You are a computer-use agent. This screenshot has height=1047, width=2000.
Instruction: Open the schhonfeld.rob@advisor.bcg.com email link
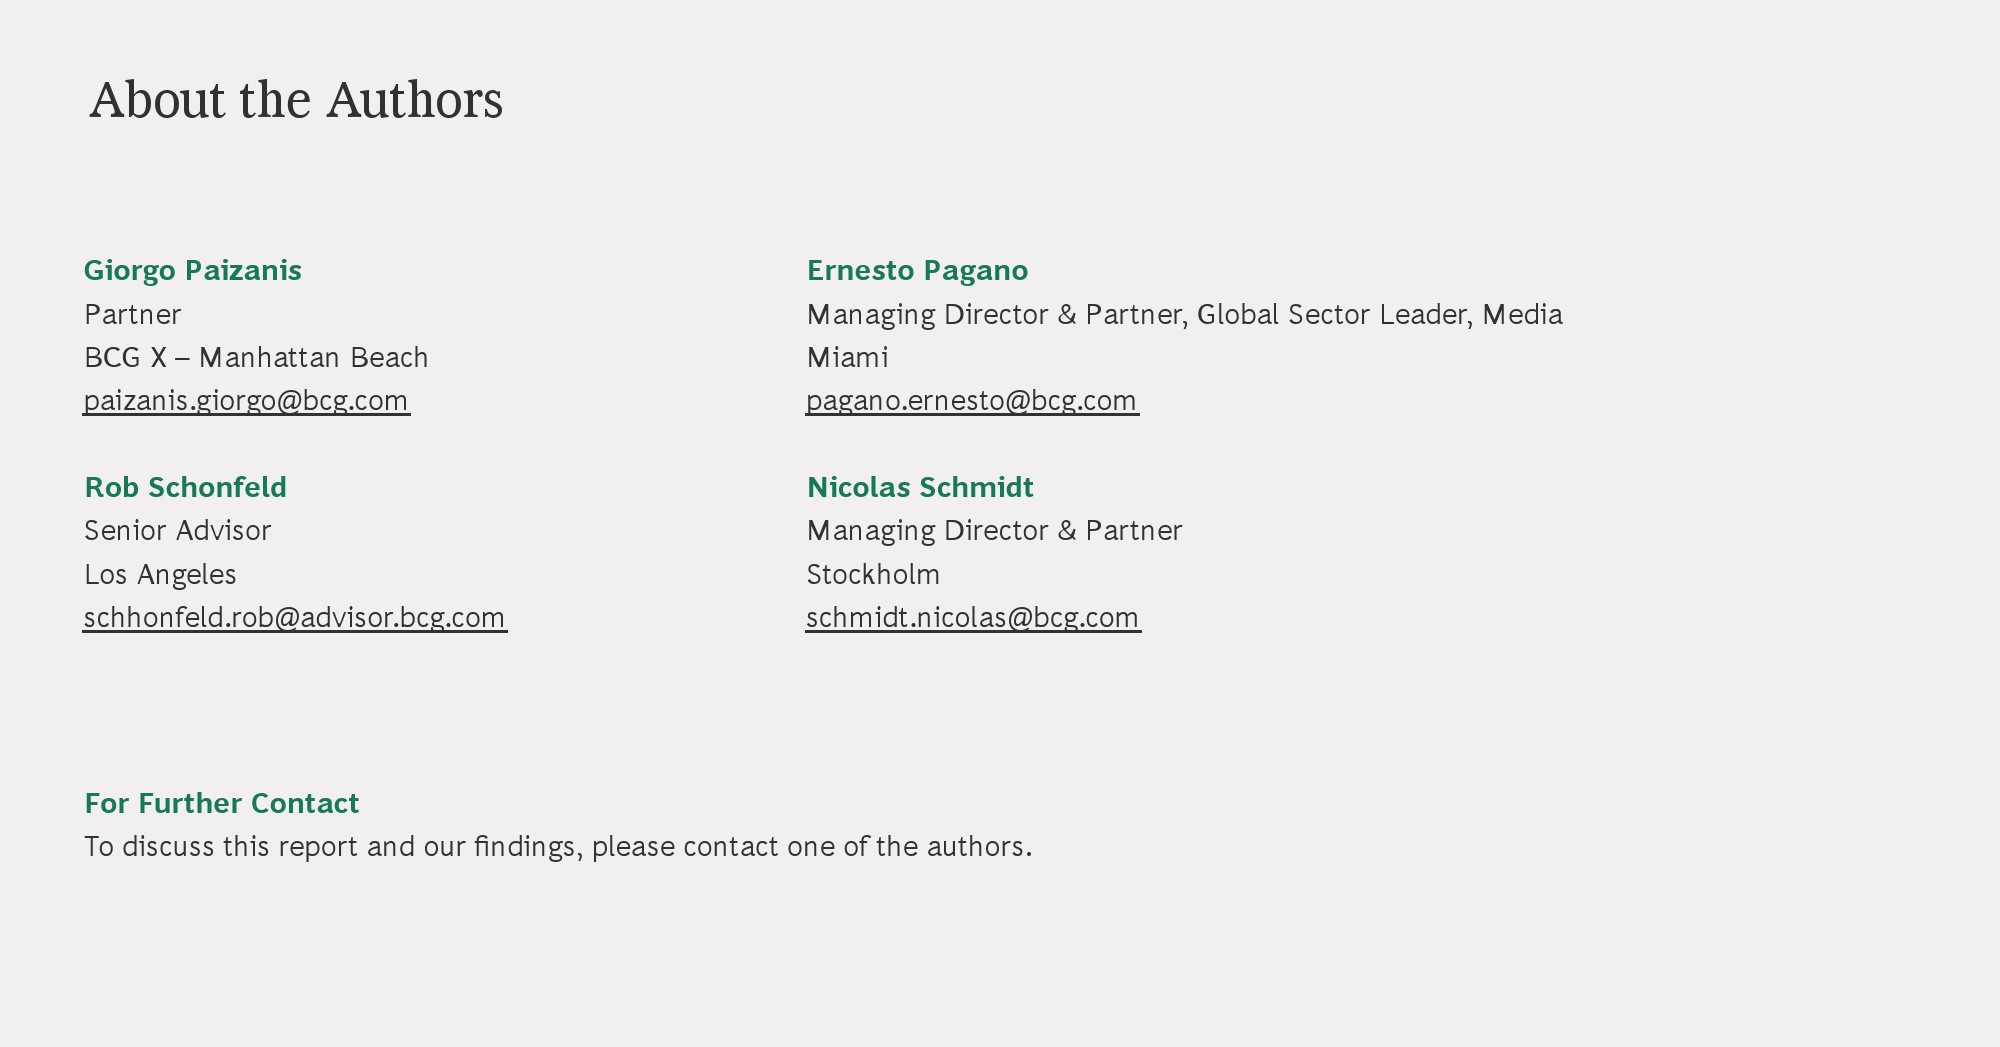coord(295,617)
